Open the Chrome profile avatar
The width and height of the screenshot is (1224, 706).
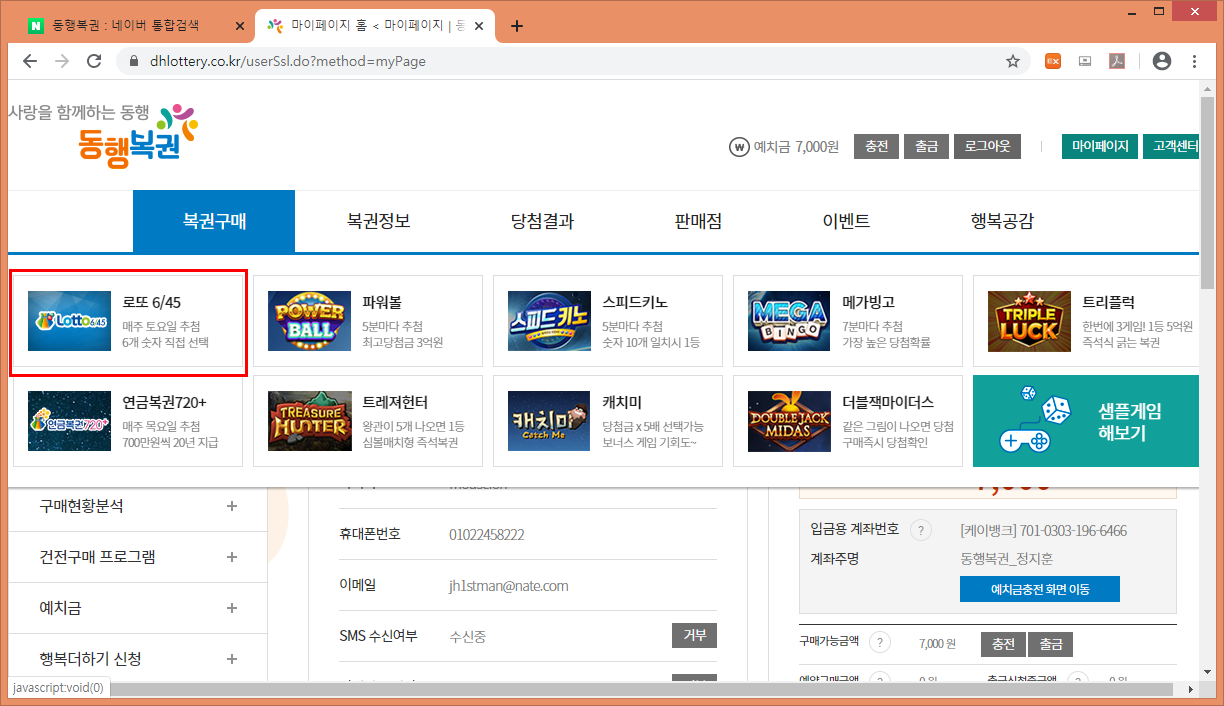(1161, 61)
